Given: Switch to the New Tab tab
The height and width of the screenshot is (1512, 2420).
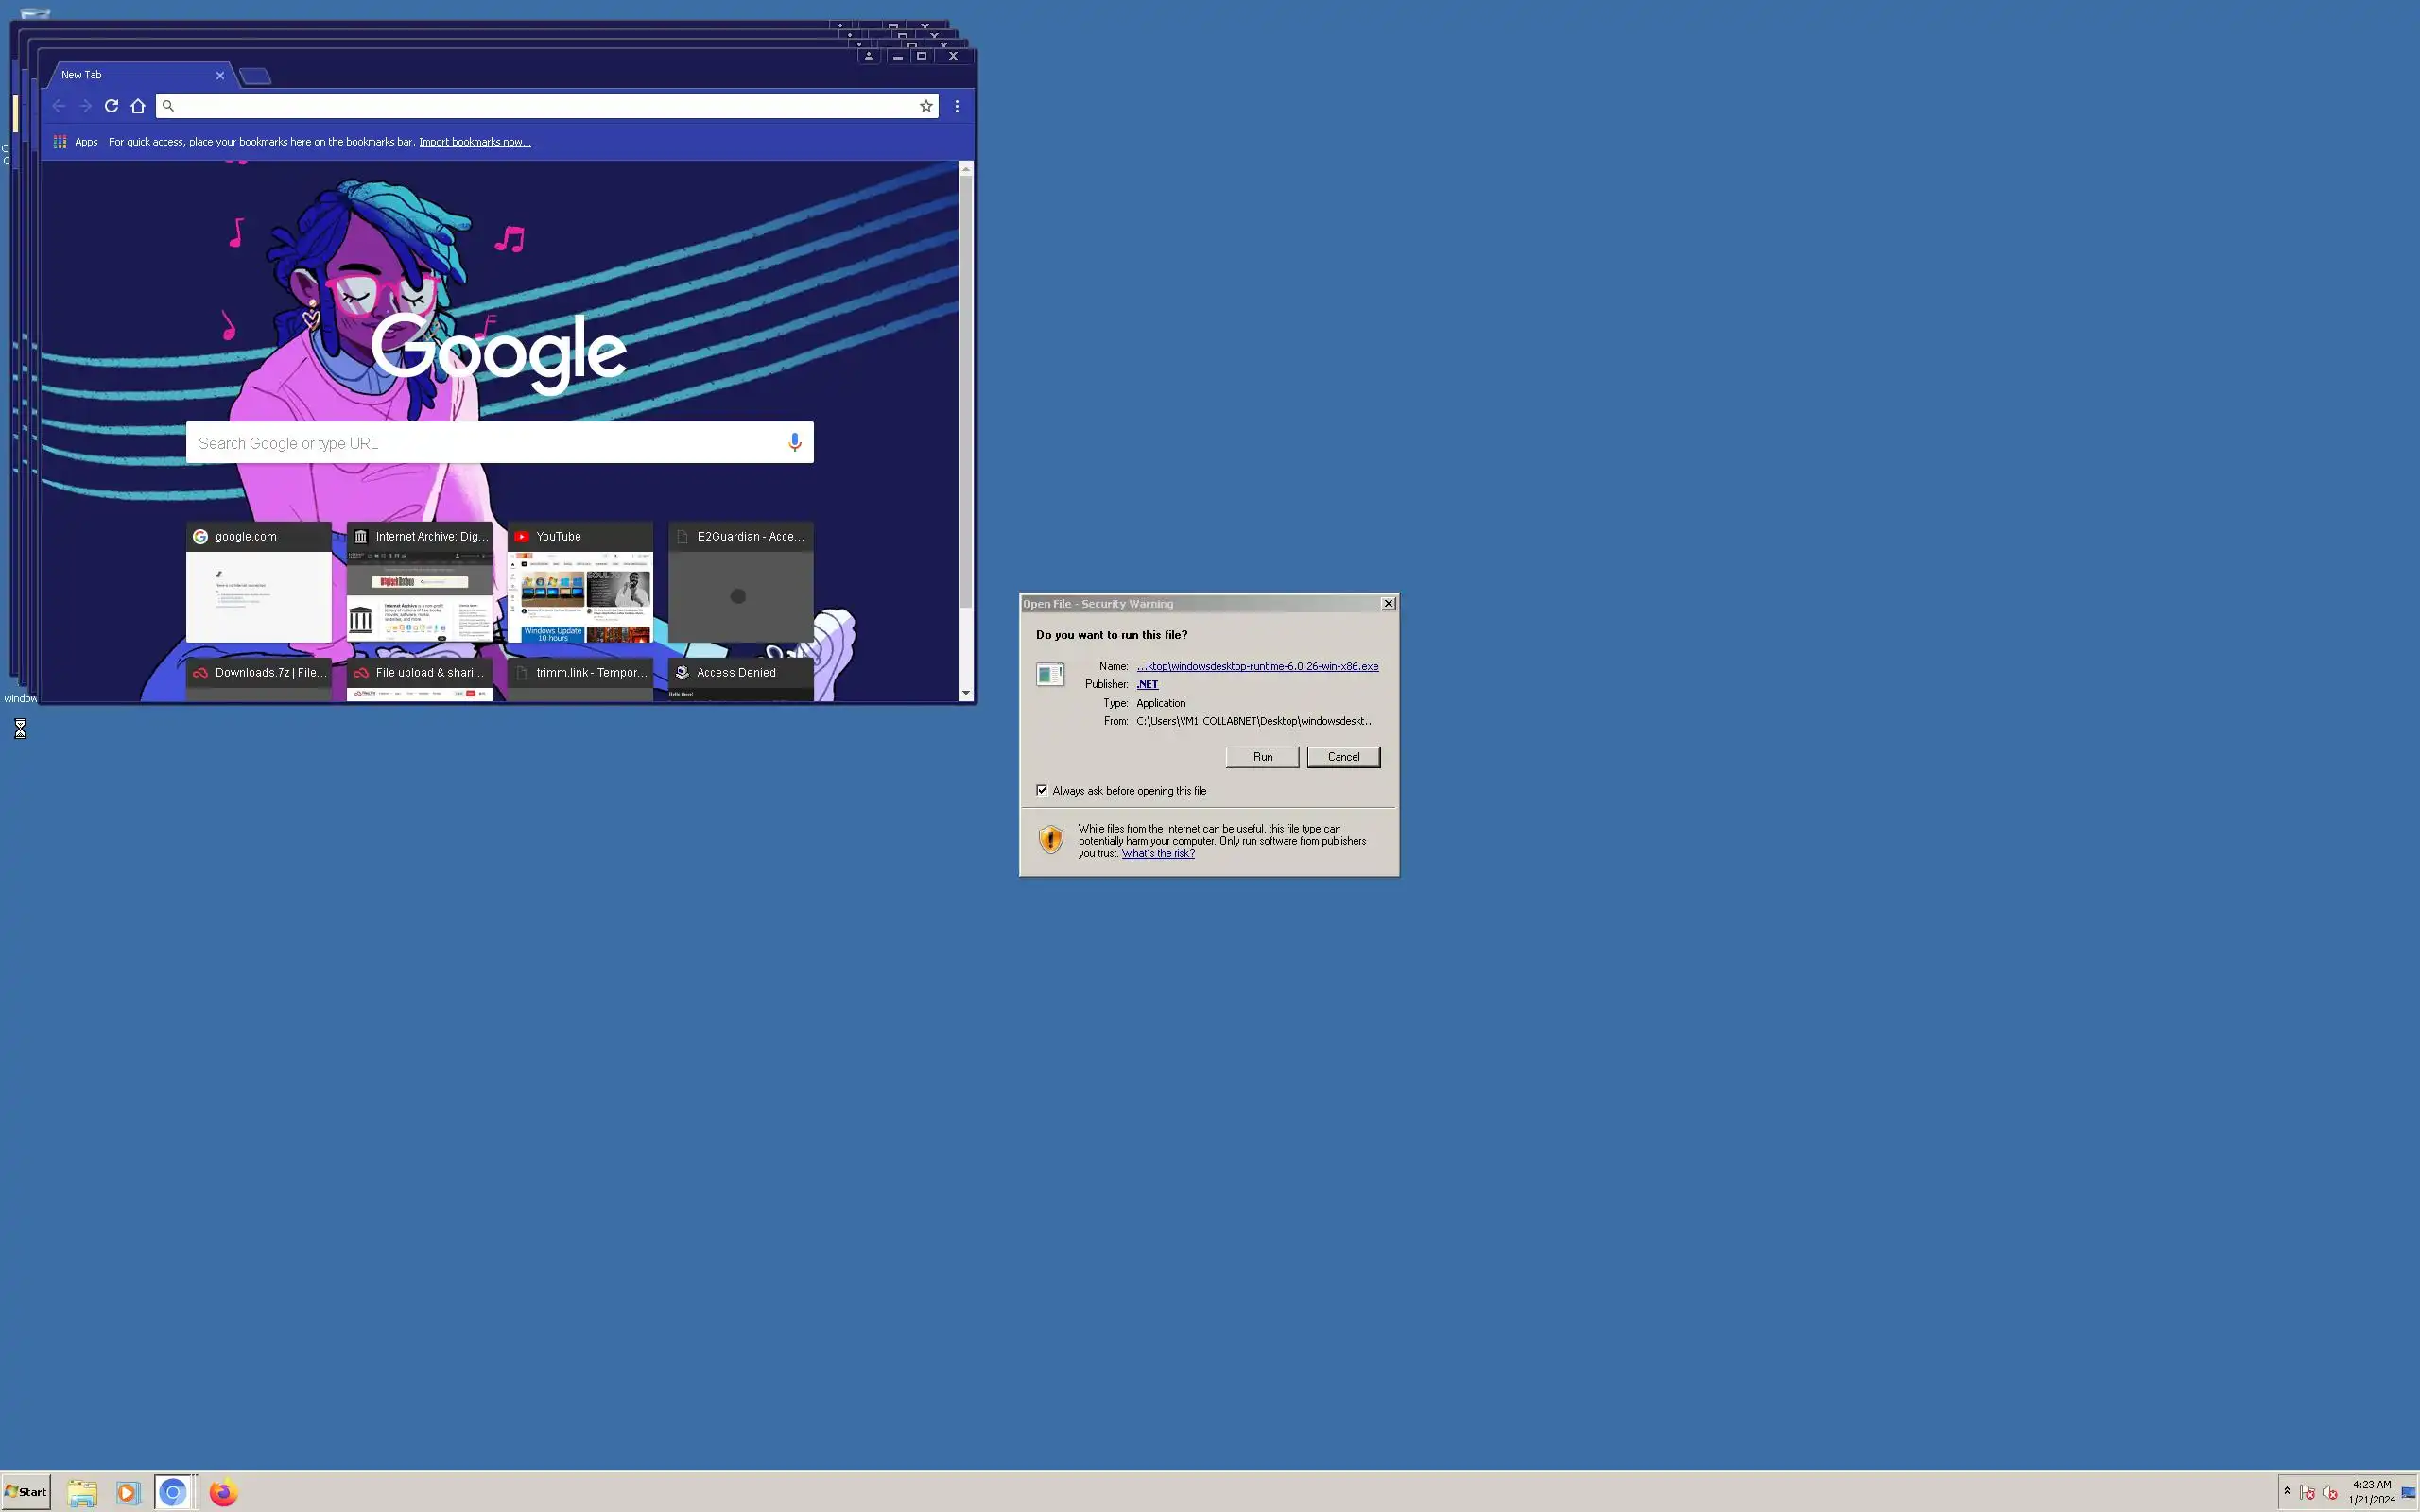Looking at the screenshot, I should (130, 75).
